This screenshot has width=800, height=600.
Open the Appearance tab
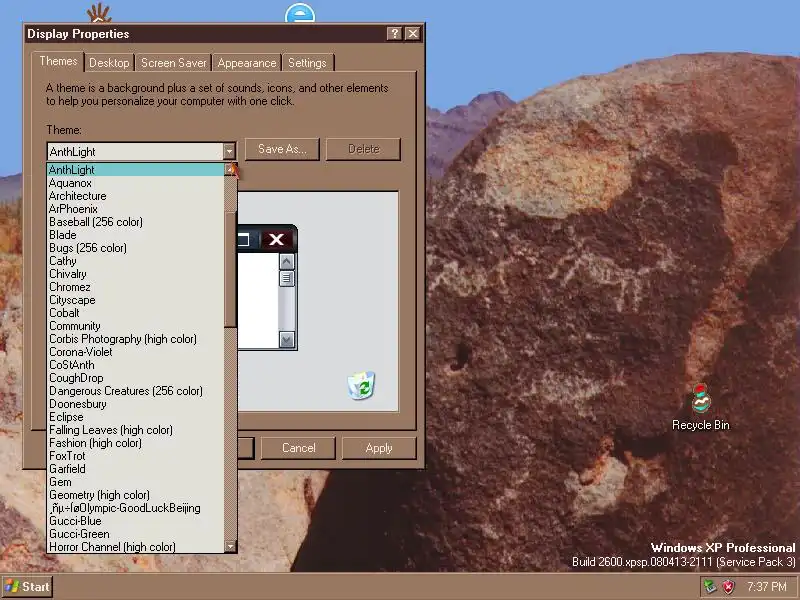pos(246,63)
